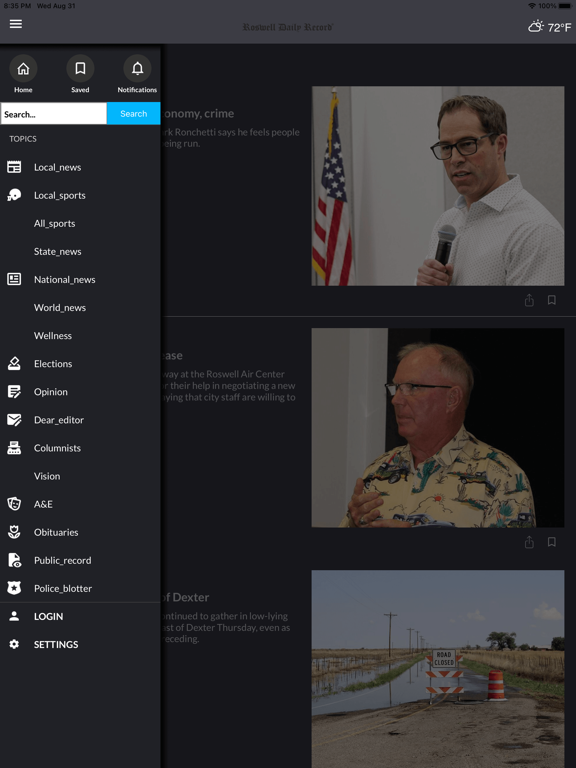Viewport: 576px width, 768px height.
Task: Open the Road Closed flooding photo
Action: pyautogui.click(x=438, y=669)
